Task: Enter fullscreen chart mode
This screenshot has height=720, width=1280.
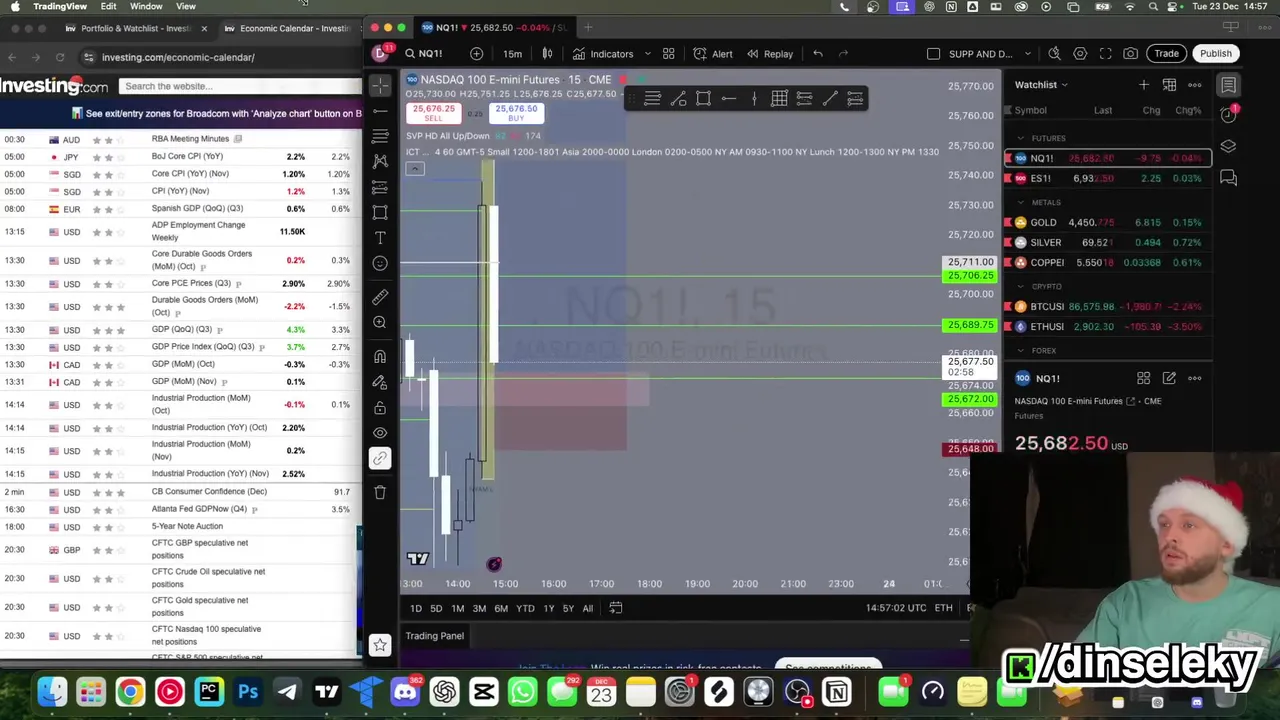Action: (1105, 54)
